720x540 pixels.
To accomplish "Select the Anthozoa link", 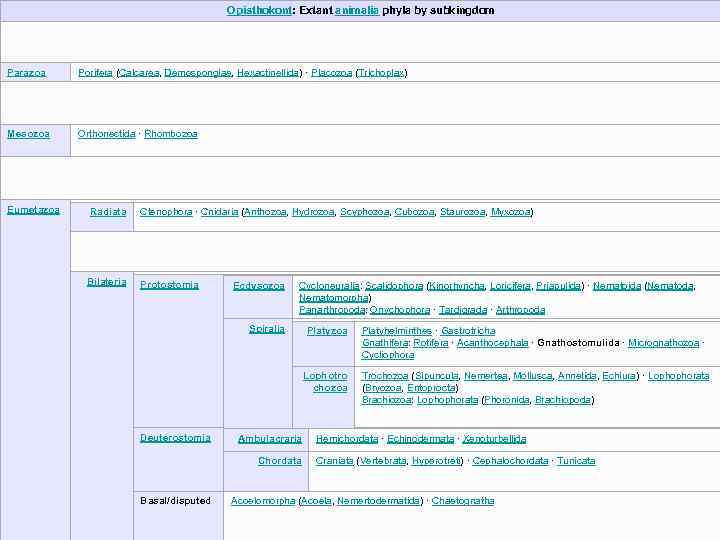I will [x=265, y=212].
